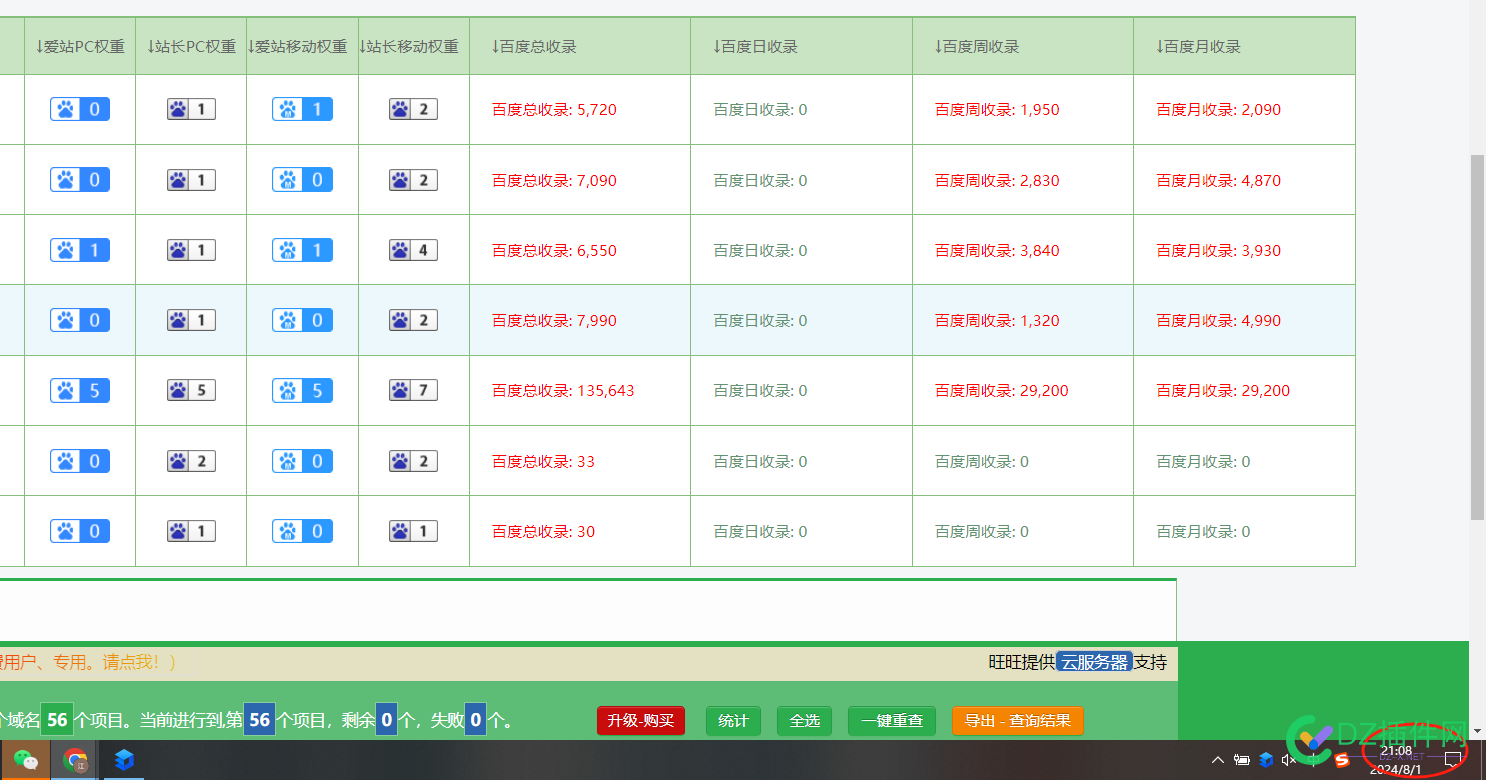Follow the 云服务器 link
This screenshot has width=1486, height=780.
[1095, 662]
